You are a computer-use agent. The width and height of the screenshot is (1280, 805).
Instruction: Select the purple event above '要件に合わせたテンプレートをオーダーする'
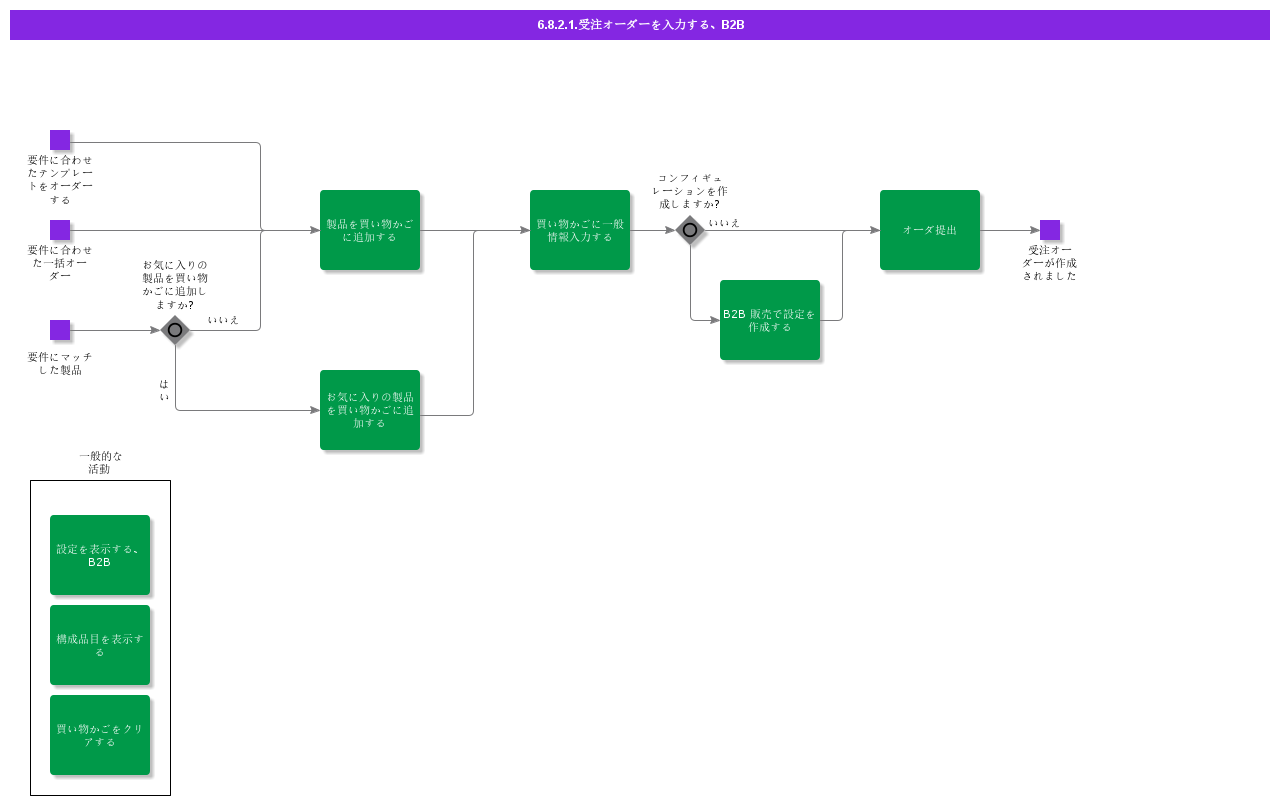[x=60, y=140]
